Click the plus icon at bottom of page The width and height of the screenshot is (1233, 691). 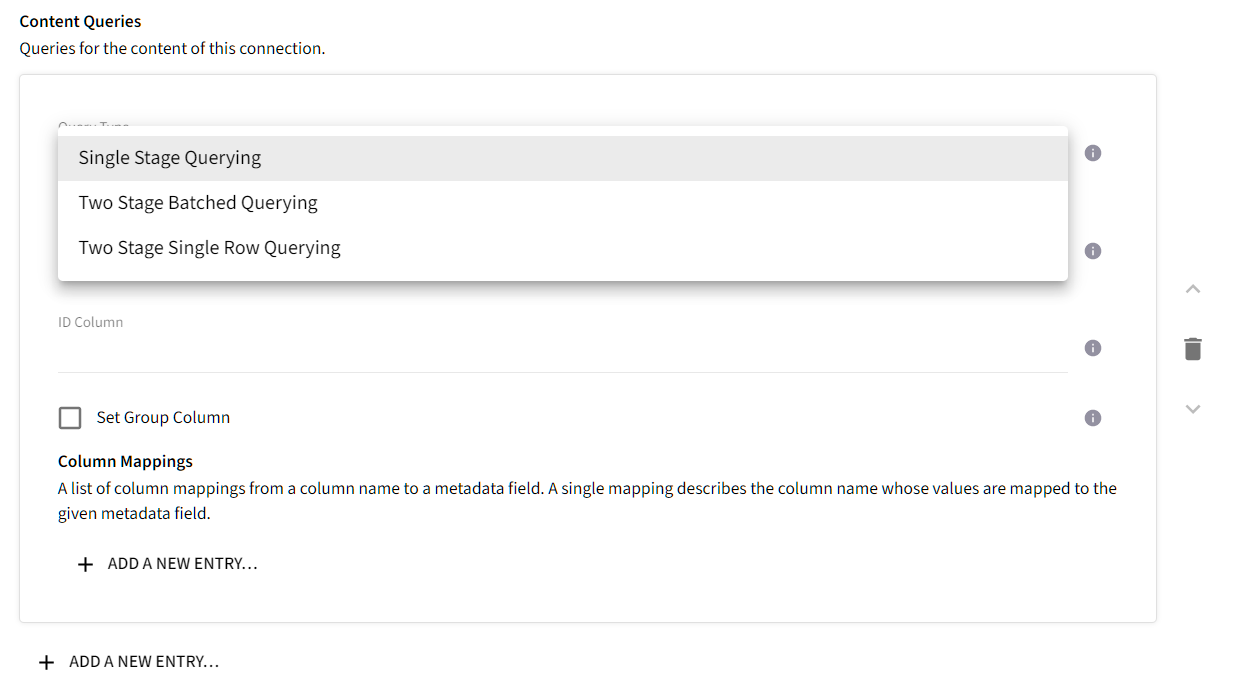[44, 661]
